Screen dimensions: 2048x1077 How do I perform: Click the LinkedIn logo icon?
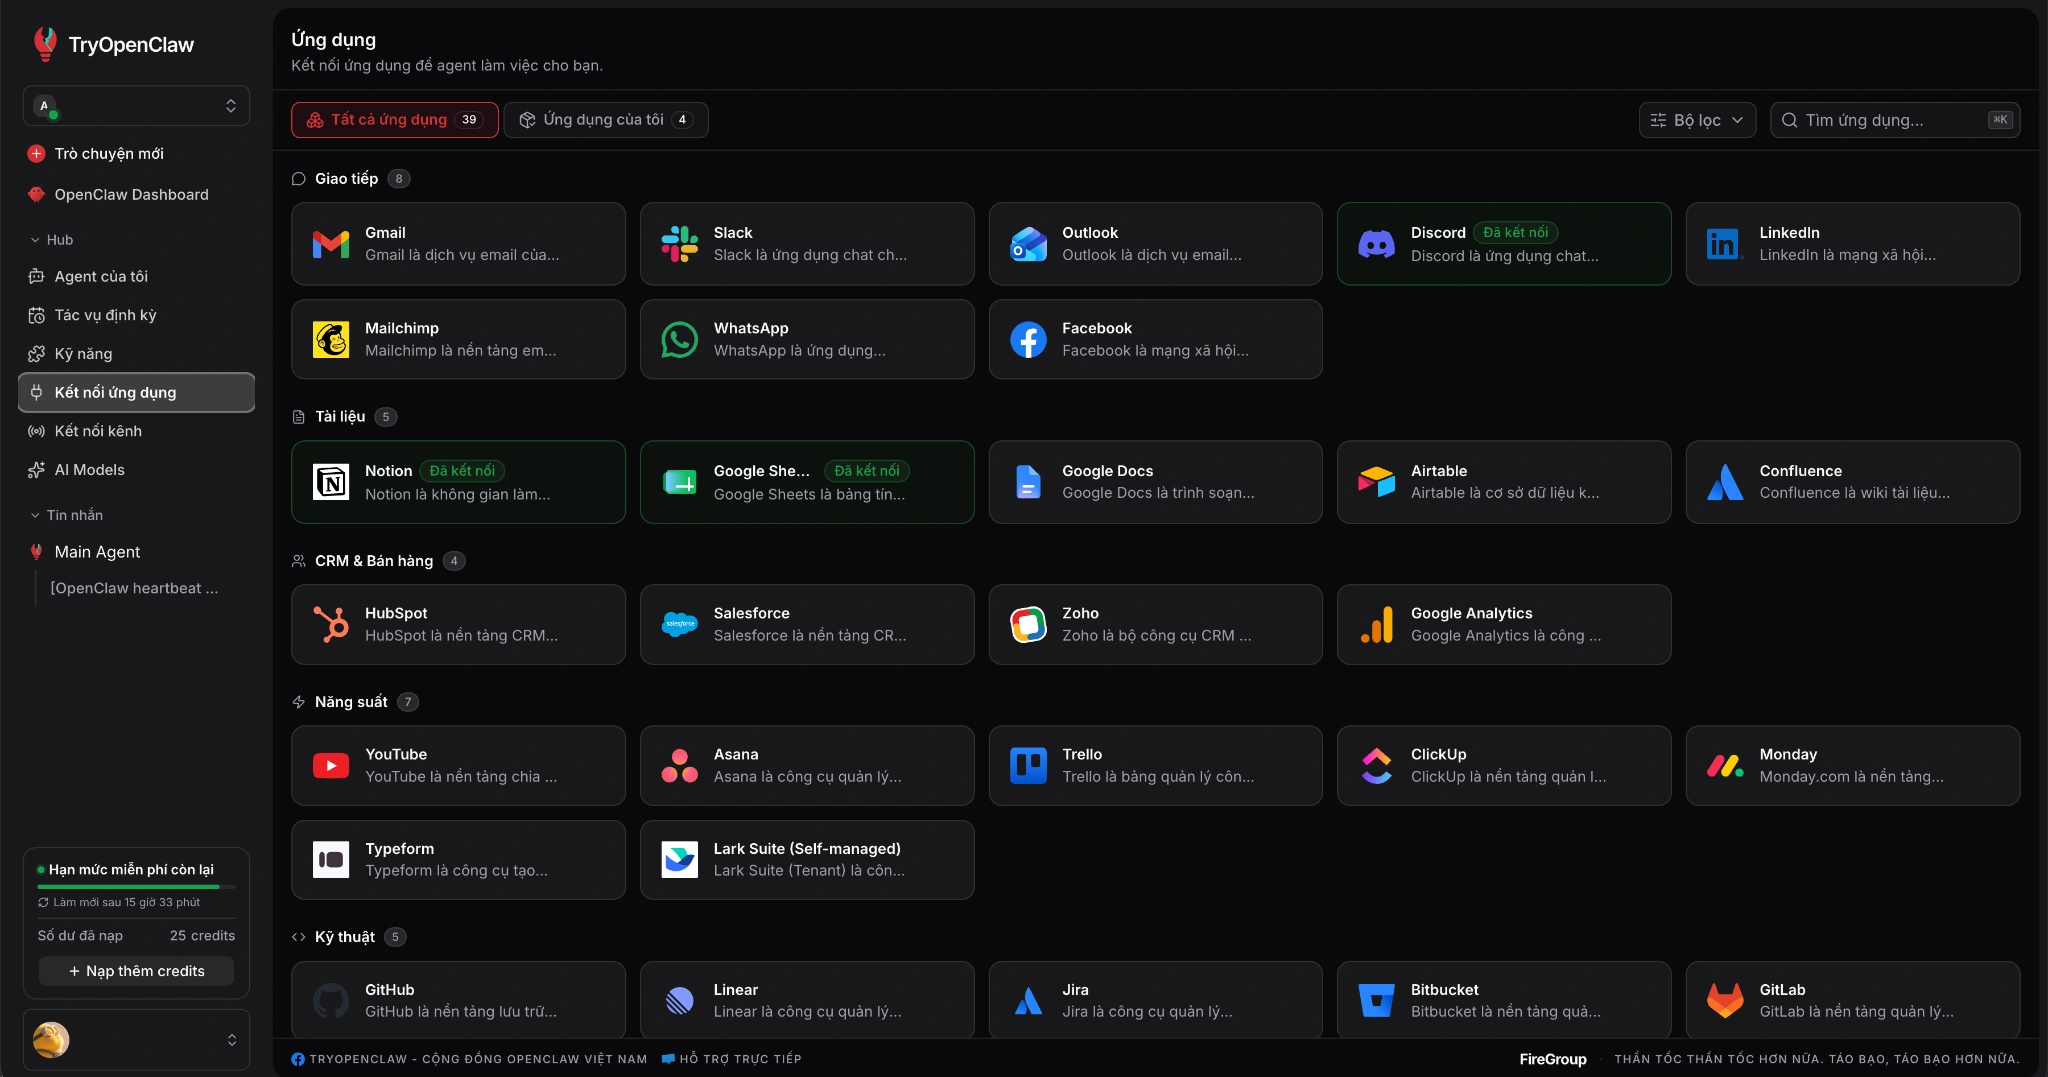pyautogui.click(x=1725, y=244)
